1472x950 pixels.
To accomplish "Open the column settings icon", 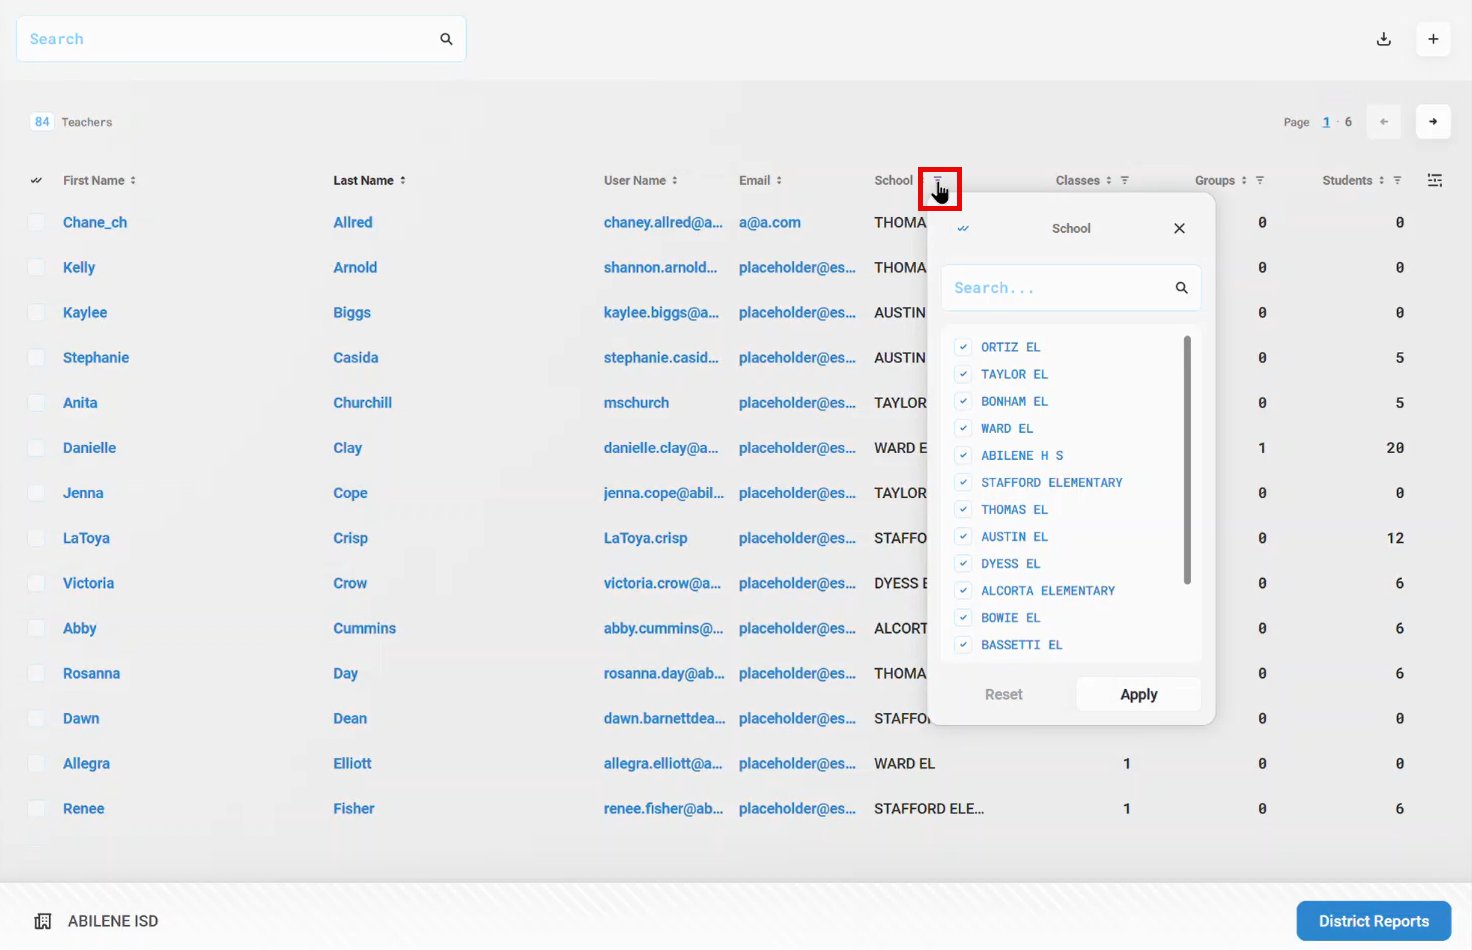I will [x=1435, y=180].
